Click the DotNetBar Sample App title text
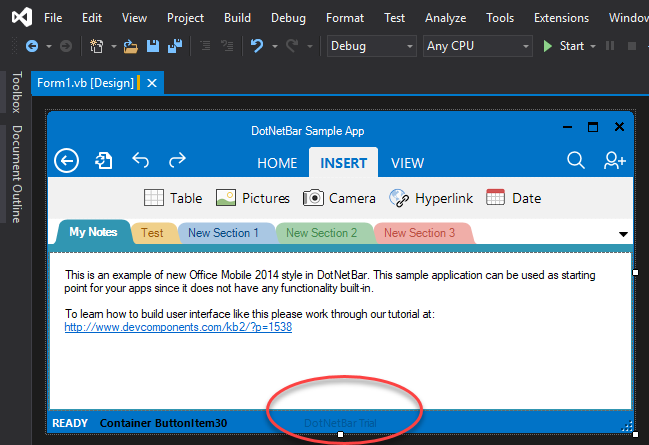The height and width of the screenshot is (445, 649). tap(308, 131)
